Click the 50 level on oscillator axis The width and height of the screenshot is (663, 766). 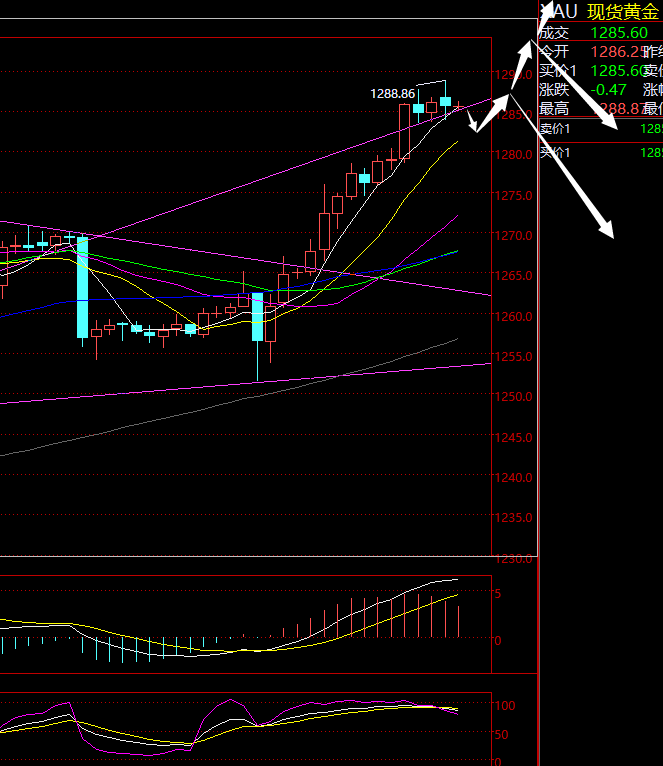[x=501, y=735]
